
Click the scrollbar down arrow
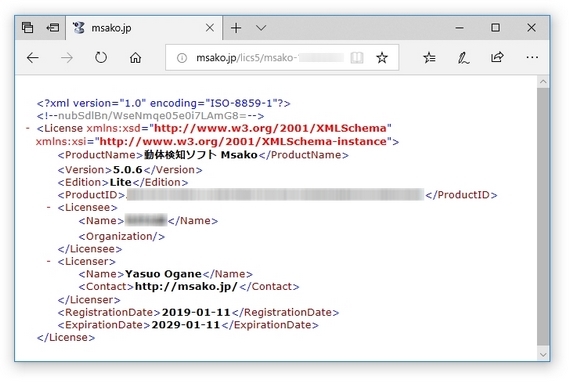click(543, 355)
